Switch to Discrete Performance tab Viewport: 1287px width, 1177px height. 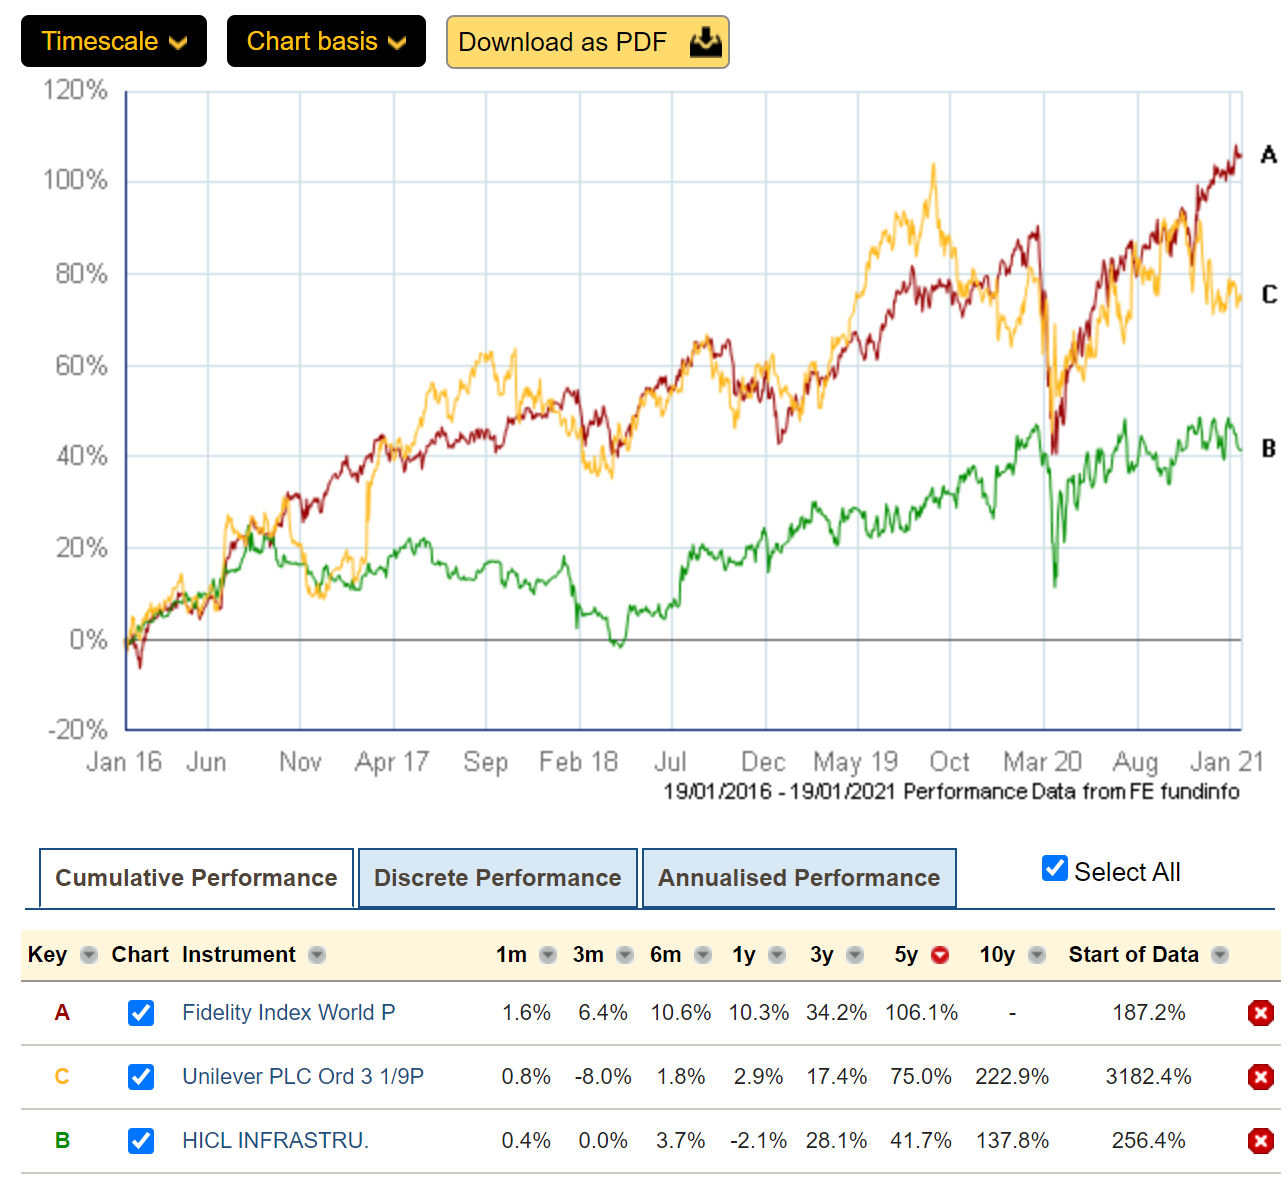click(x=497, y=878)
